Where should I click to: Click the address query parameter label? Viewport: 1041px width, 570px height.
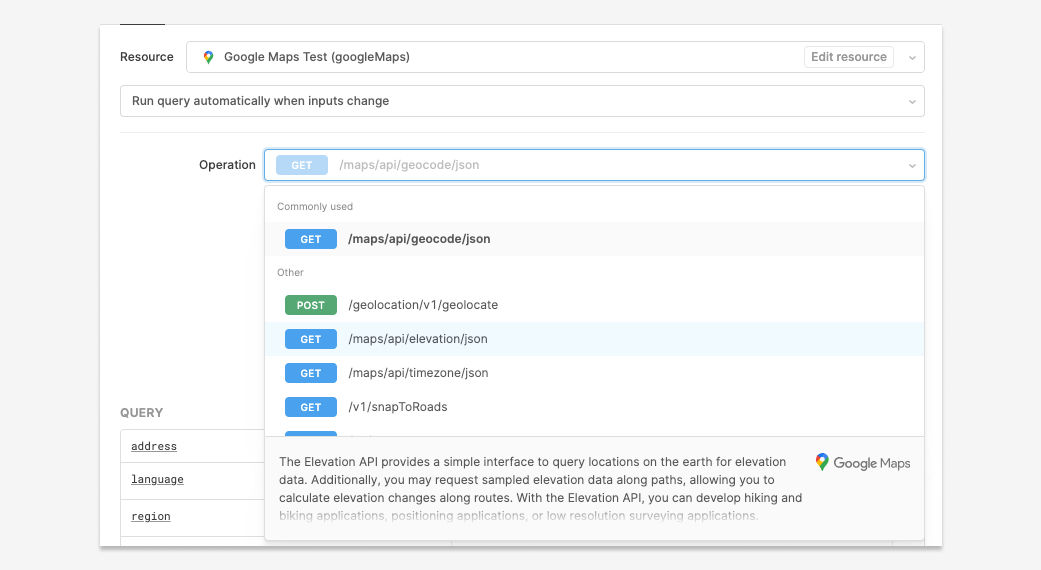[154, 447]
